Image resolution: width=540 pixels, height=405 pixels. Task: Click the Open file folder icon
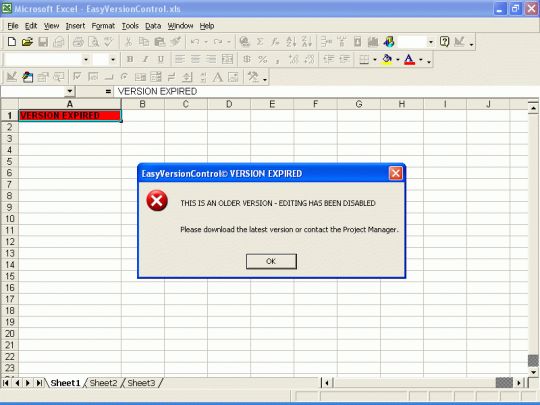click(x=27, y=42)
